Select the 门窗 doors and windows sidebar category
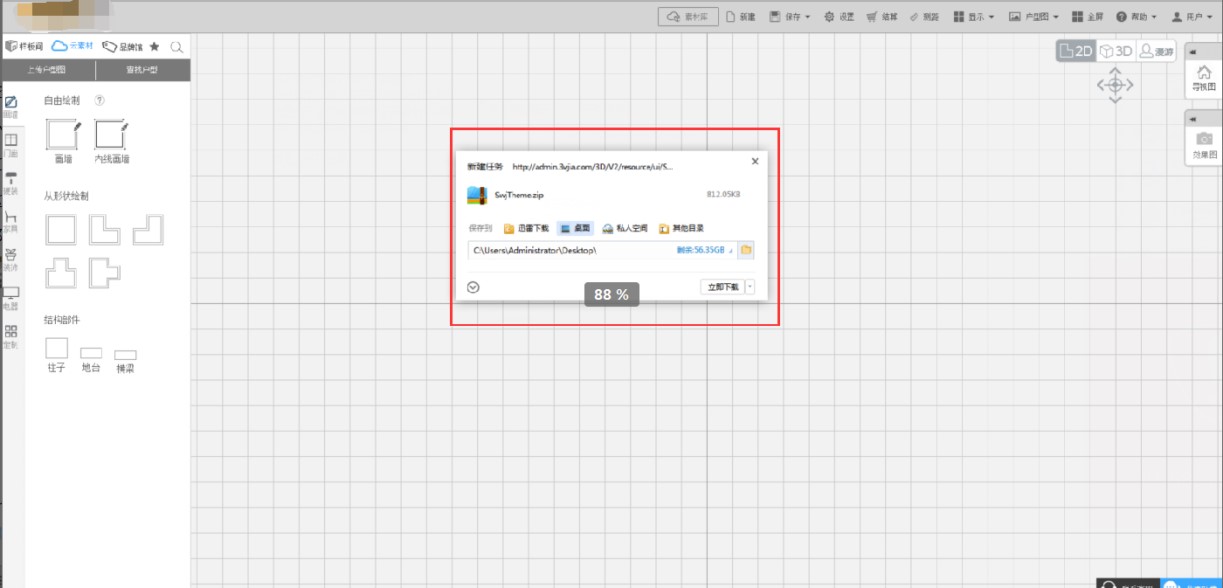Image resolution: width=1223 pixels, height=588 pixels. pos(11,145)
